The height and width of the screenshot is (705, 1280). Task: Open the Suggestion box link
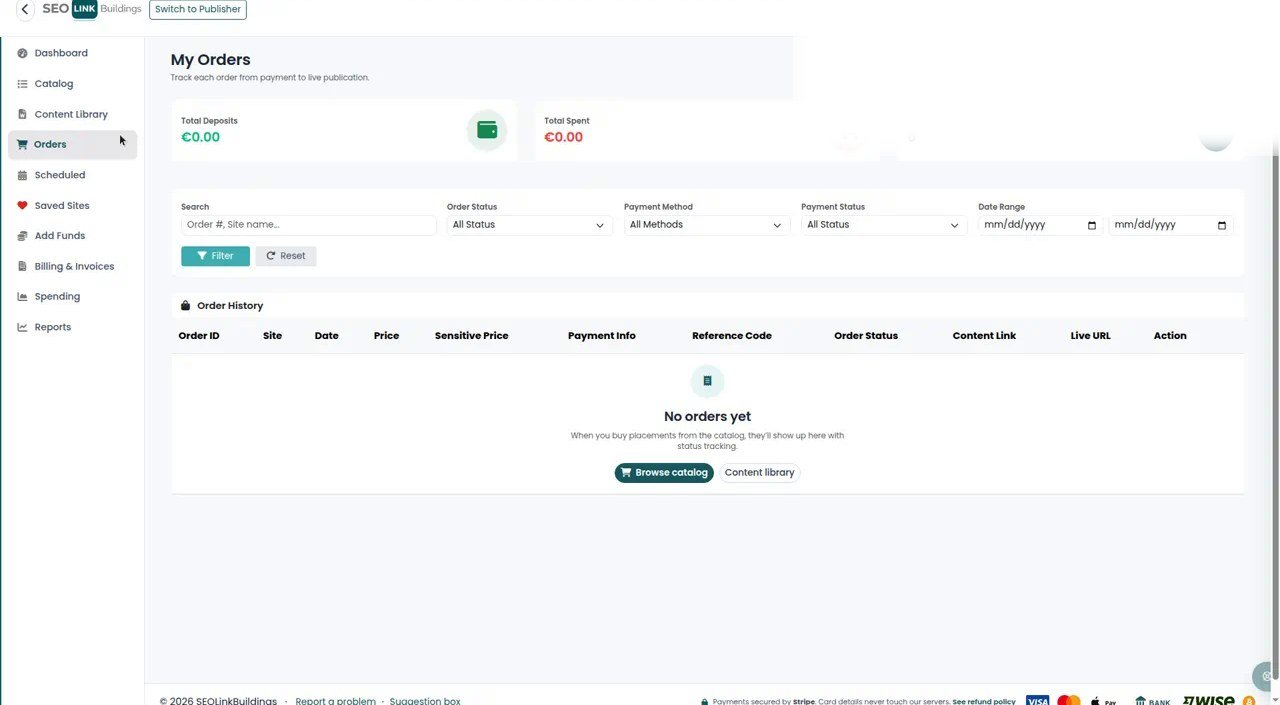click(x=425, y=701)
